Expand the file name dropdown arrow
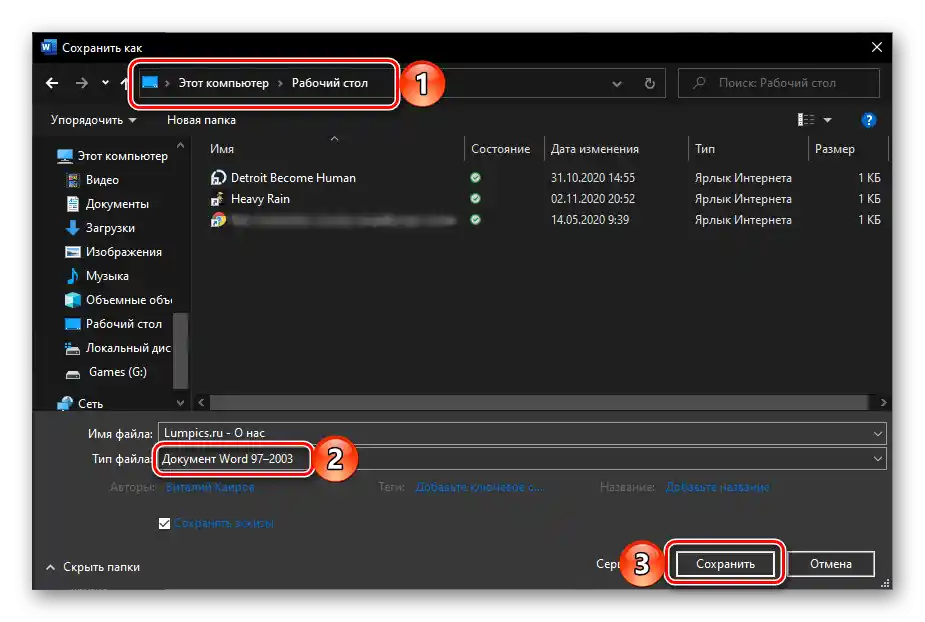Image resolution: width=925 pixels, height=622 pixels. tap(878, 434)
